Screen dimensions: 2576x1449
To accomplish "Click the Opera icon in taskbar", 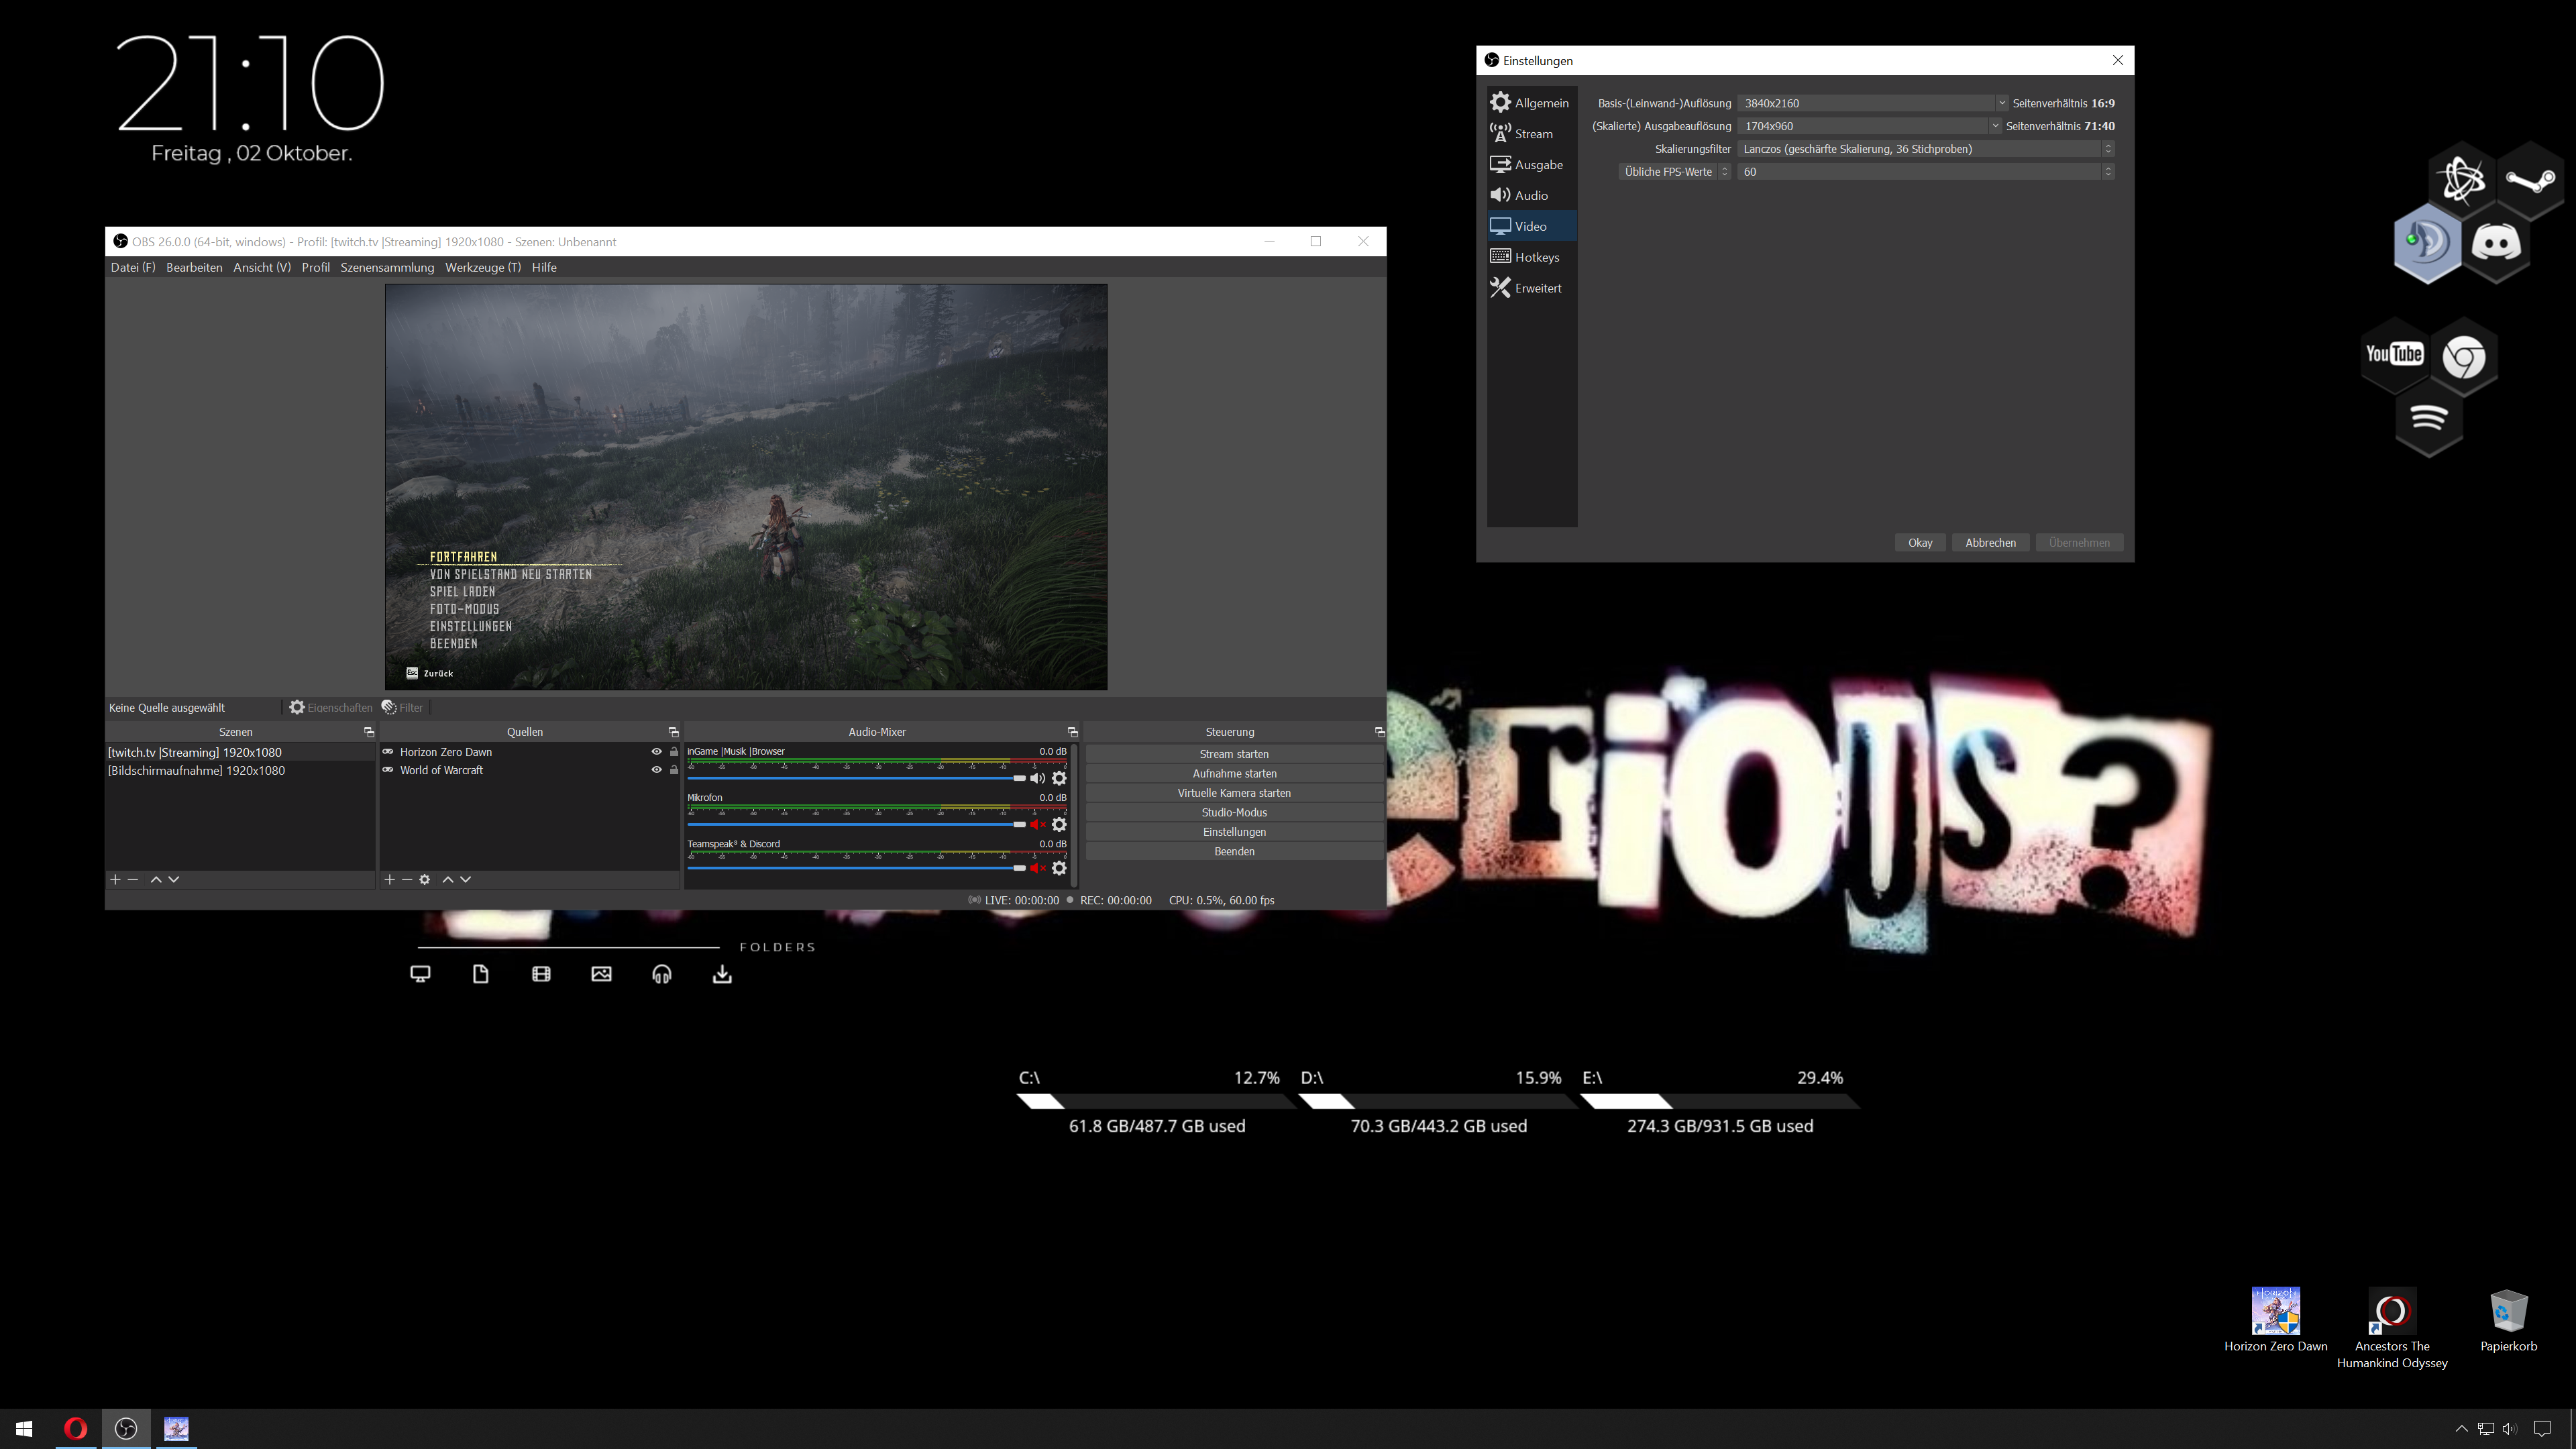I will pos(75,1428).
